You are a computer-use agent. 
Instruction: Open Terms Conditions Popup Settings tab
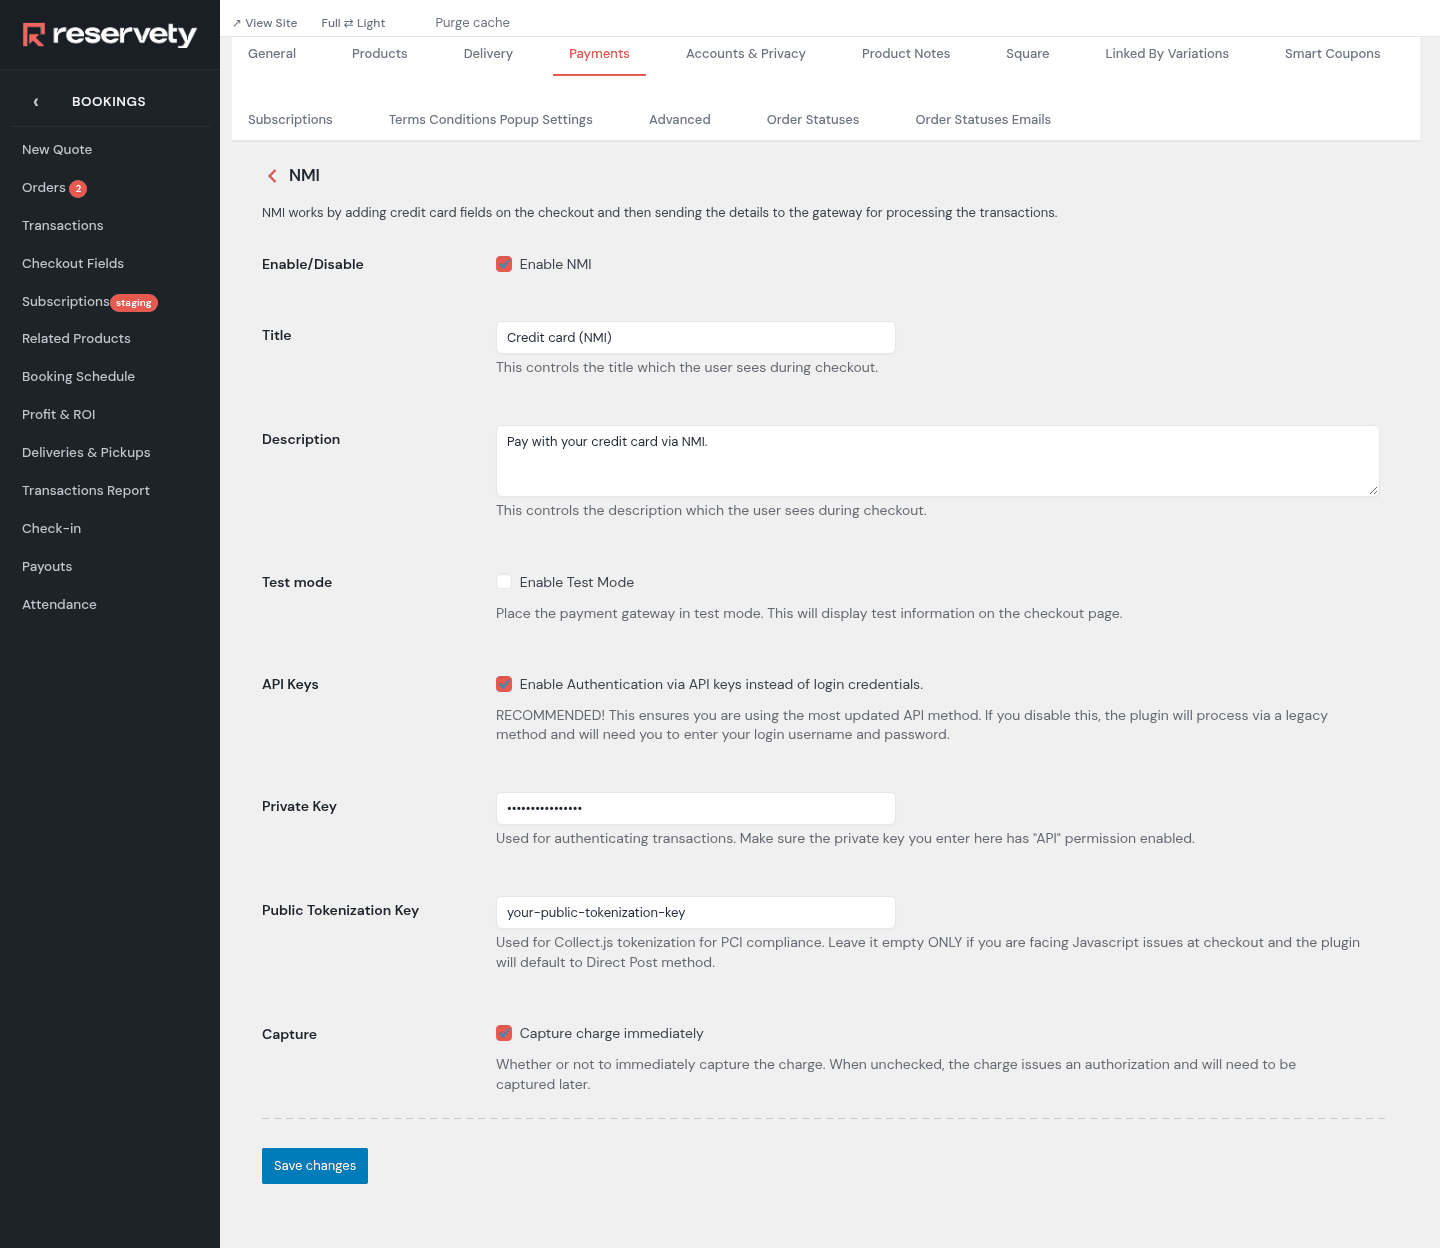[491, 120]
